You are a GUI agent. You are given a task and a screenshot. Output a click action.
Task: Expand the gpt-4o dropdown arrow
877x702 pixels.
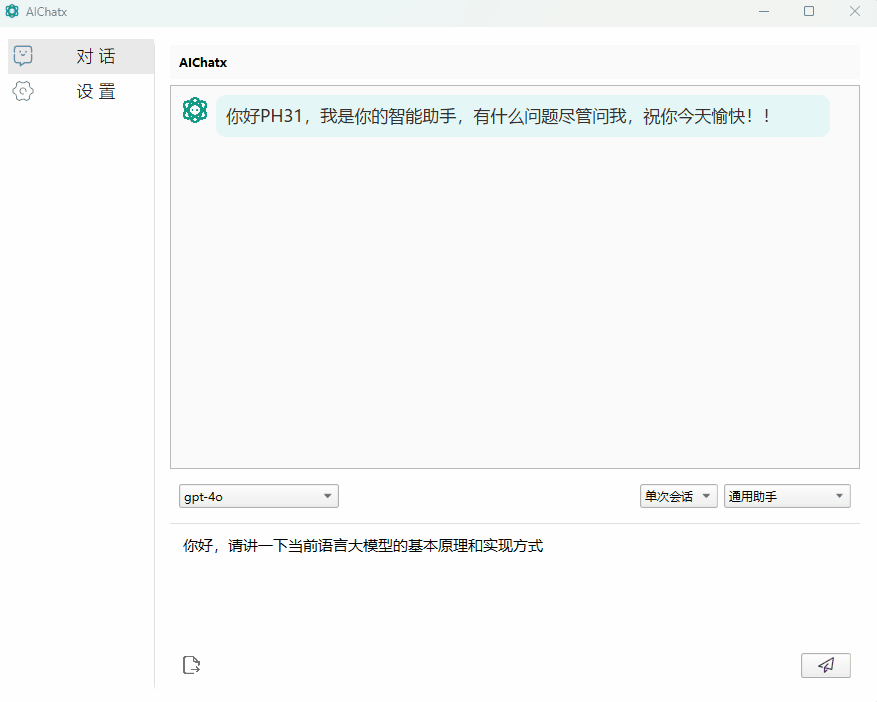tap(327, 495)
